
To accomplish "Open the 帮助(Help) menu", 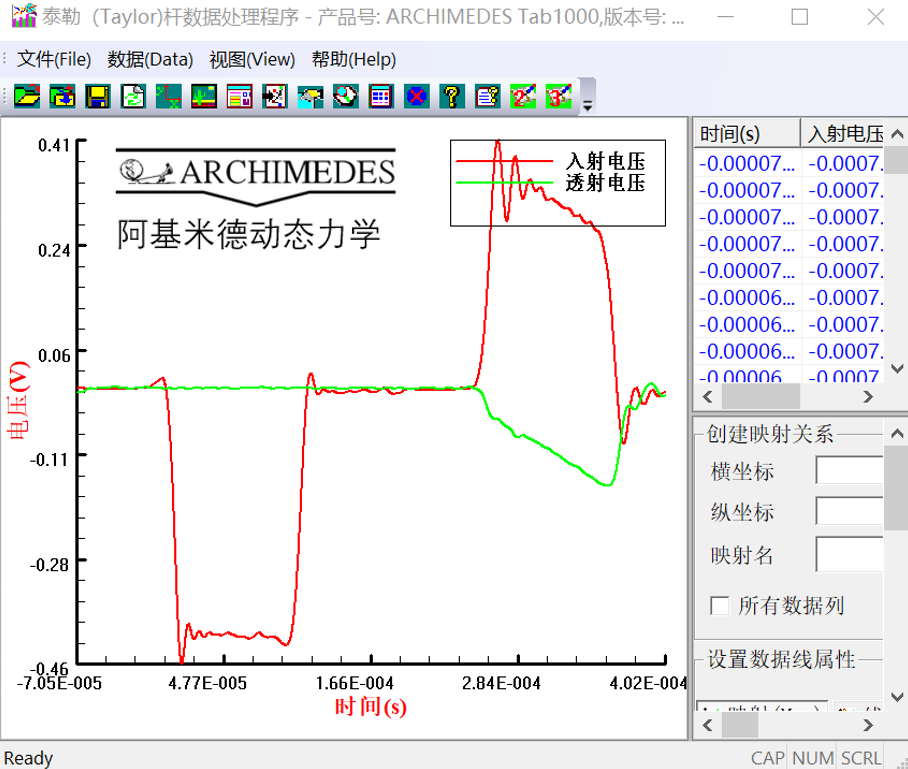I will coord(354,59).
